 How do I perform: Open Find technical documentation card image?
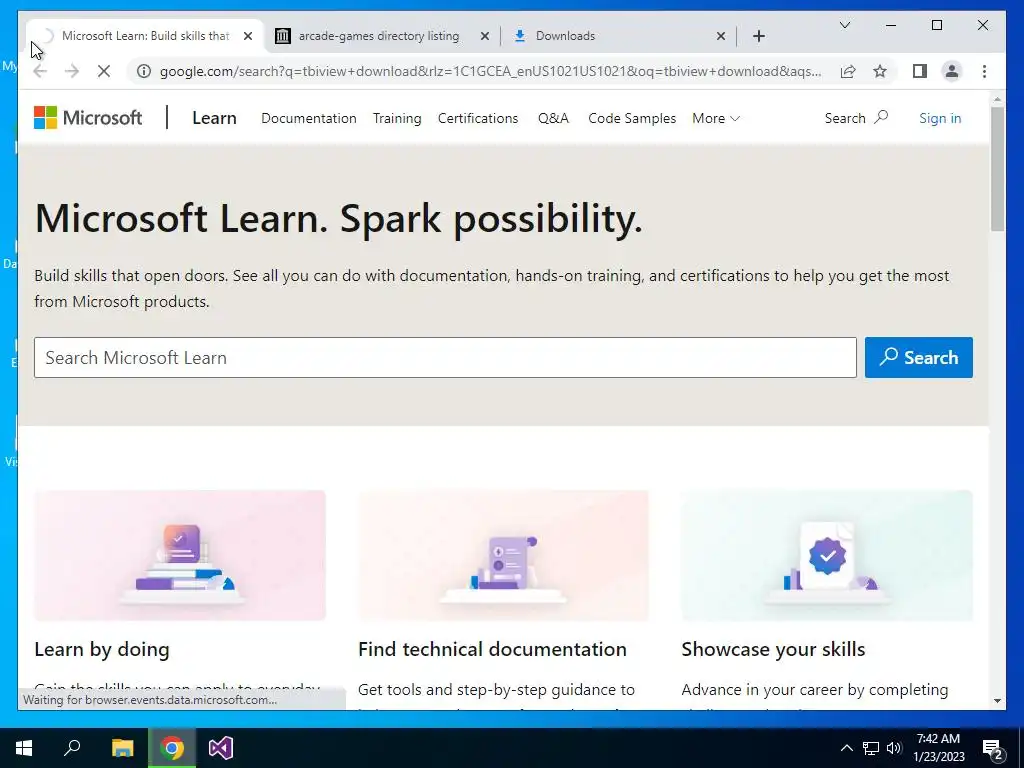point(504,555)
